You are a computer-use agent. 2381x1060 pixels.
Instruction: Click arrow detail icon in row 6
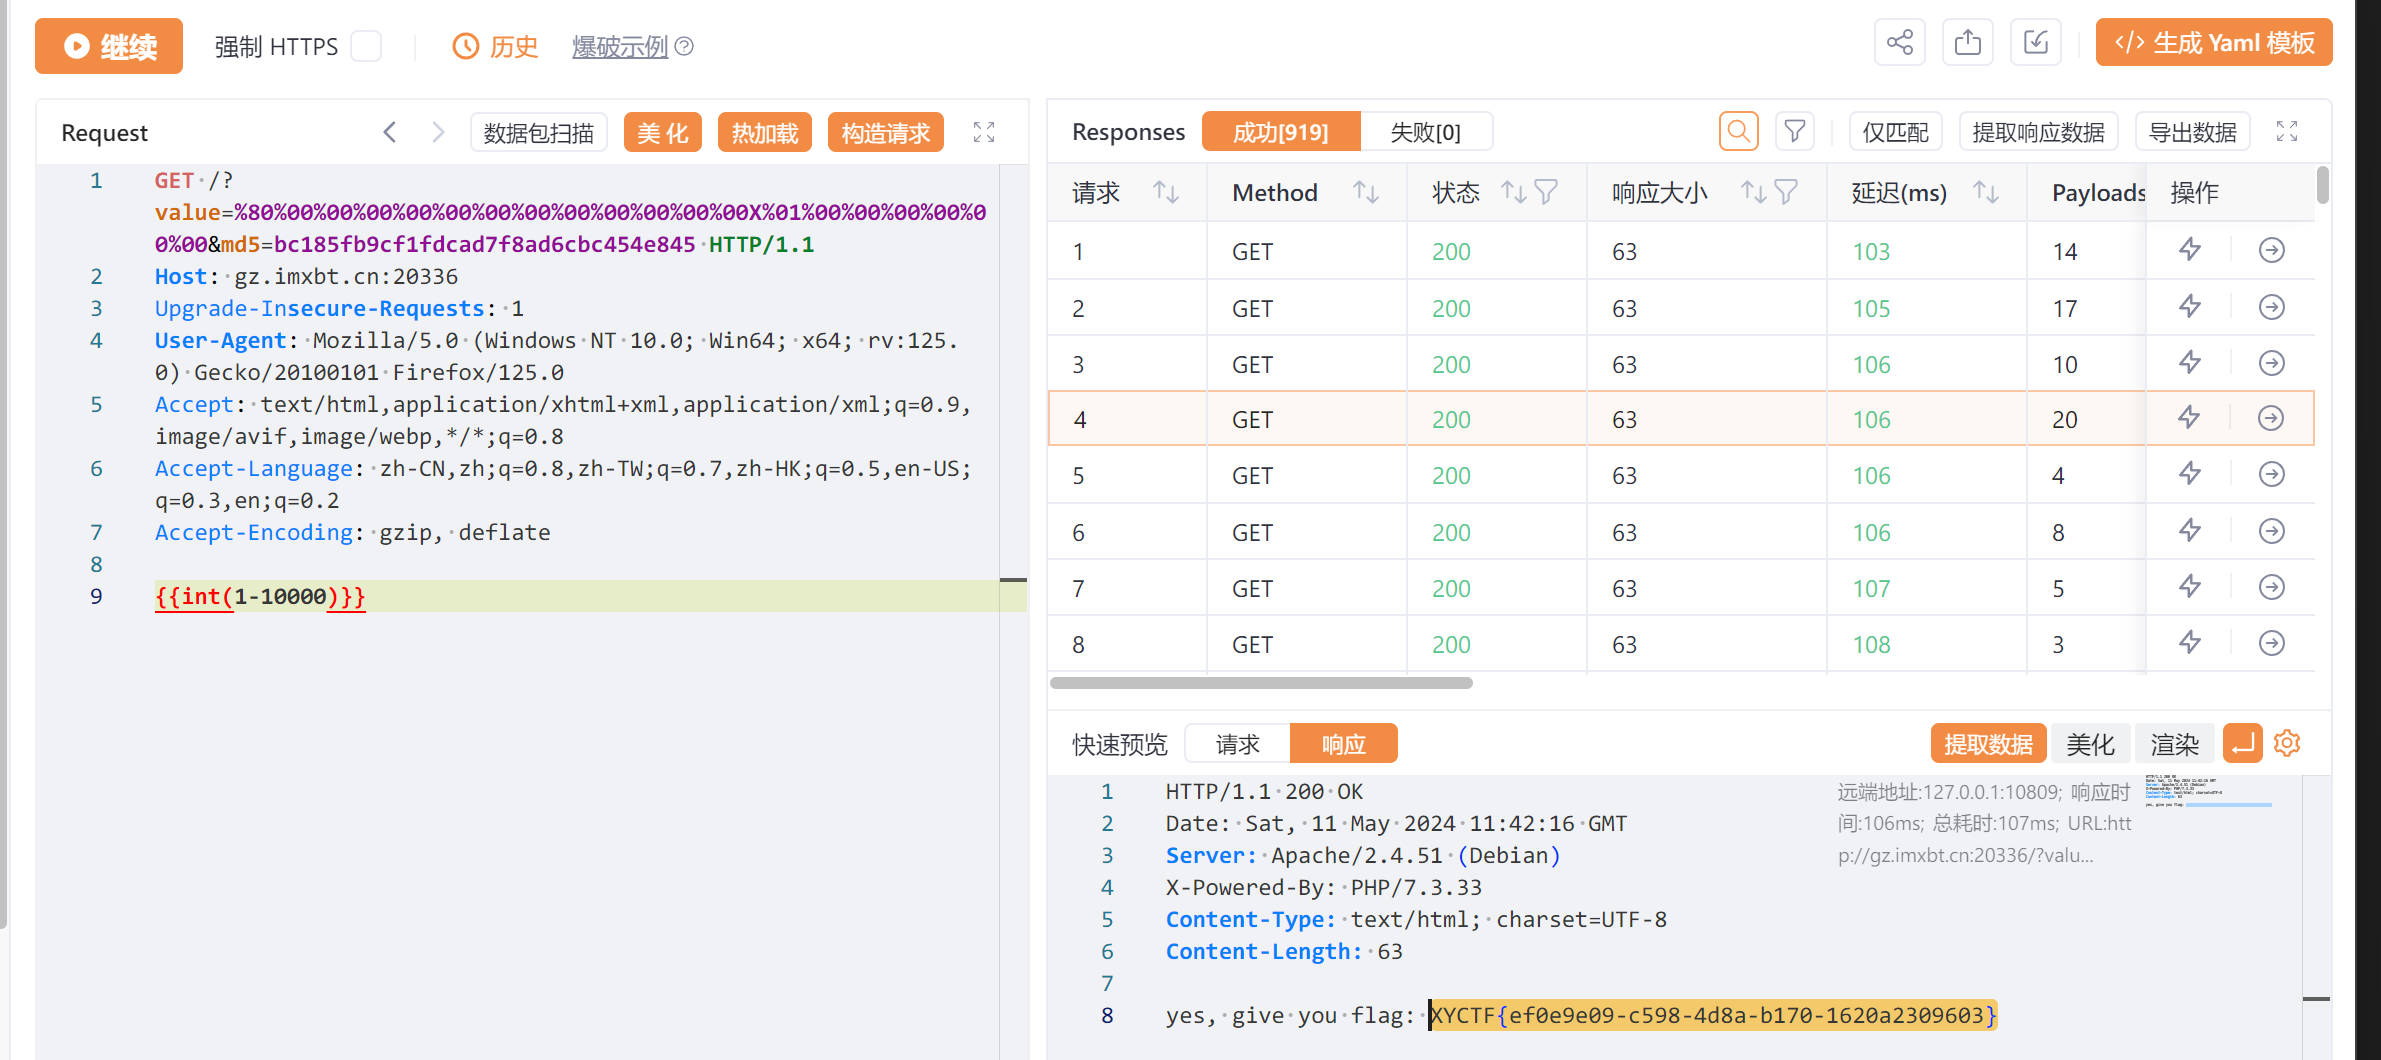(x=2272, y=531)
